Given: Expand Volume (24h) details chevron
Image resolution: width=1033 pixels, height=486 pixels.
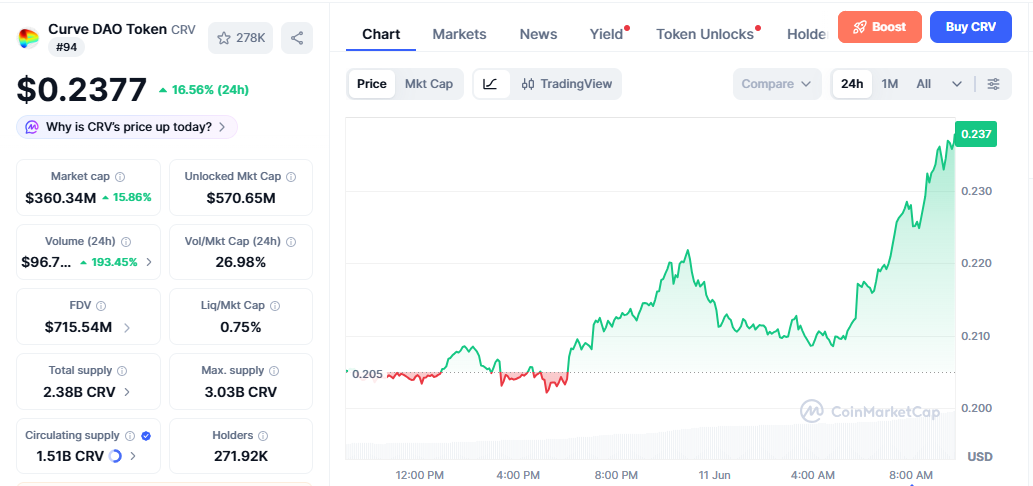Looking at the screenshot, I should 149,262.
